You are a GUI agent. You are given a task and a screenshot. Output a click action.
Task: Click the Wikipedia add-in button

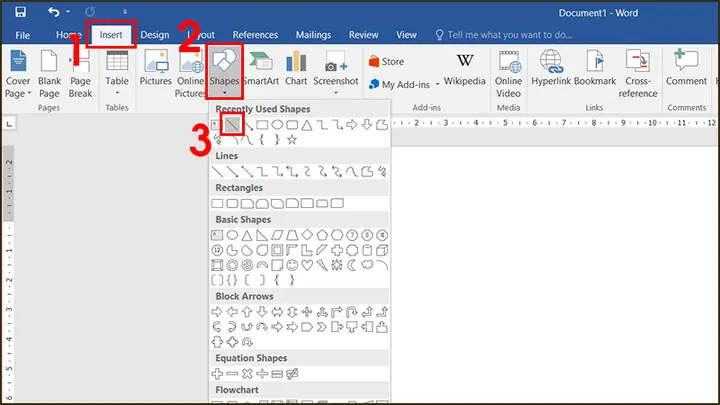click(x=465, y=69)
